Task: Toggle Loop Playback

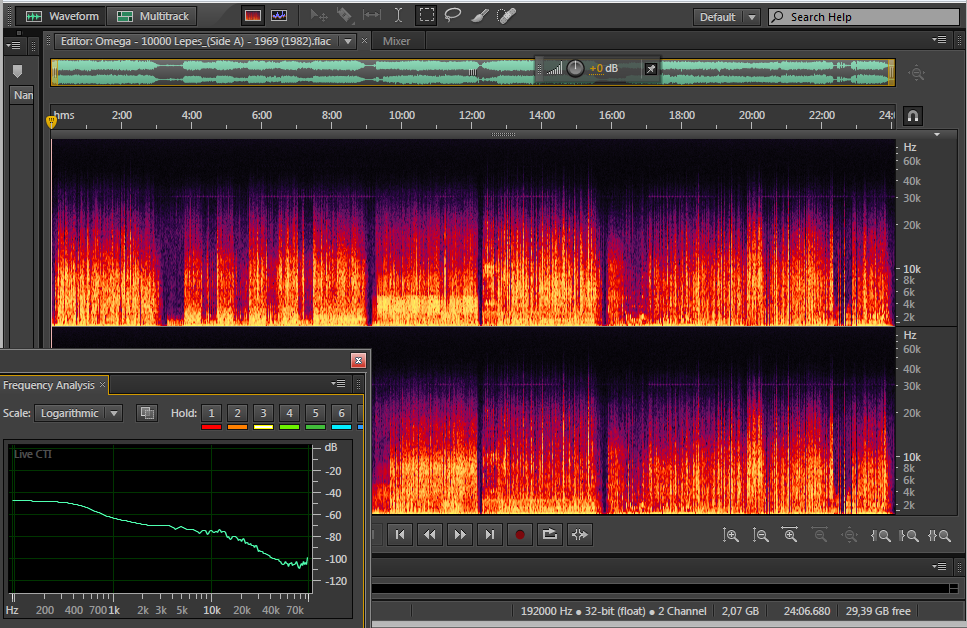Action: tap(549, 535)
